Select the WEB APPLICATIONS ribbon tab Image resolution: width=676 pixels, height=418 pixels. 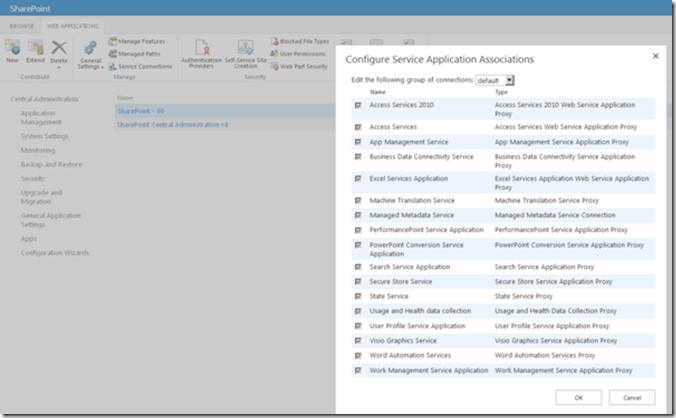tap(72, 26)
